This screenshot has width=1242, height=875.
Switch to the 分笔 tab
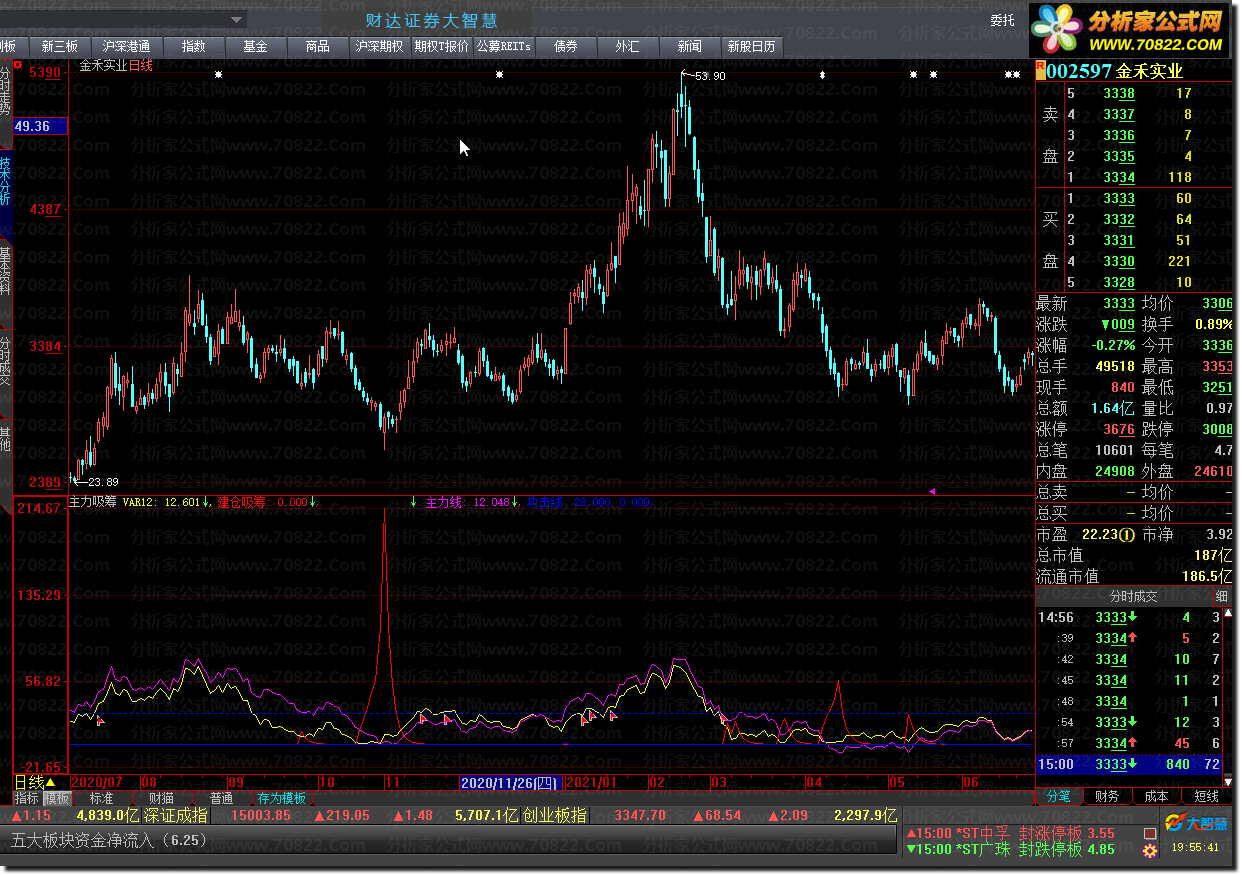tap(1058, 796)
